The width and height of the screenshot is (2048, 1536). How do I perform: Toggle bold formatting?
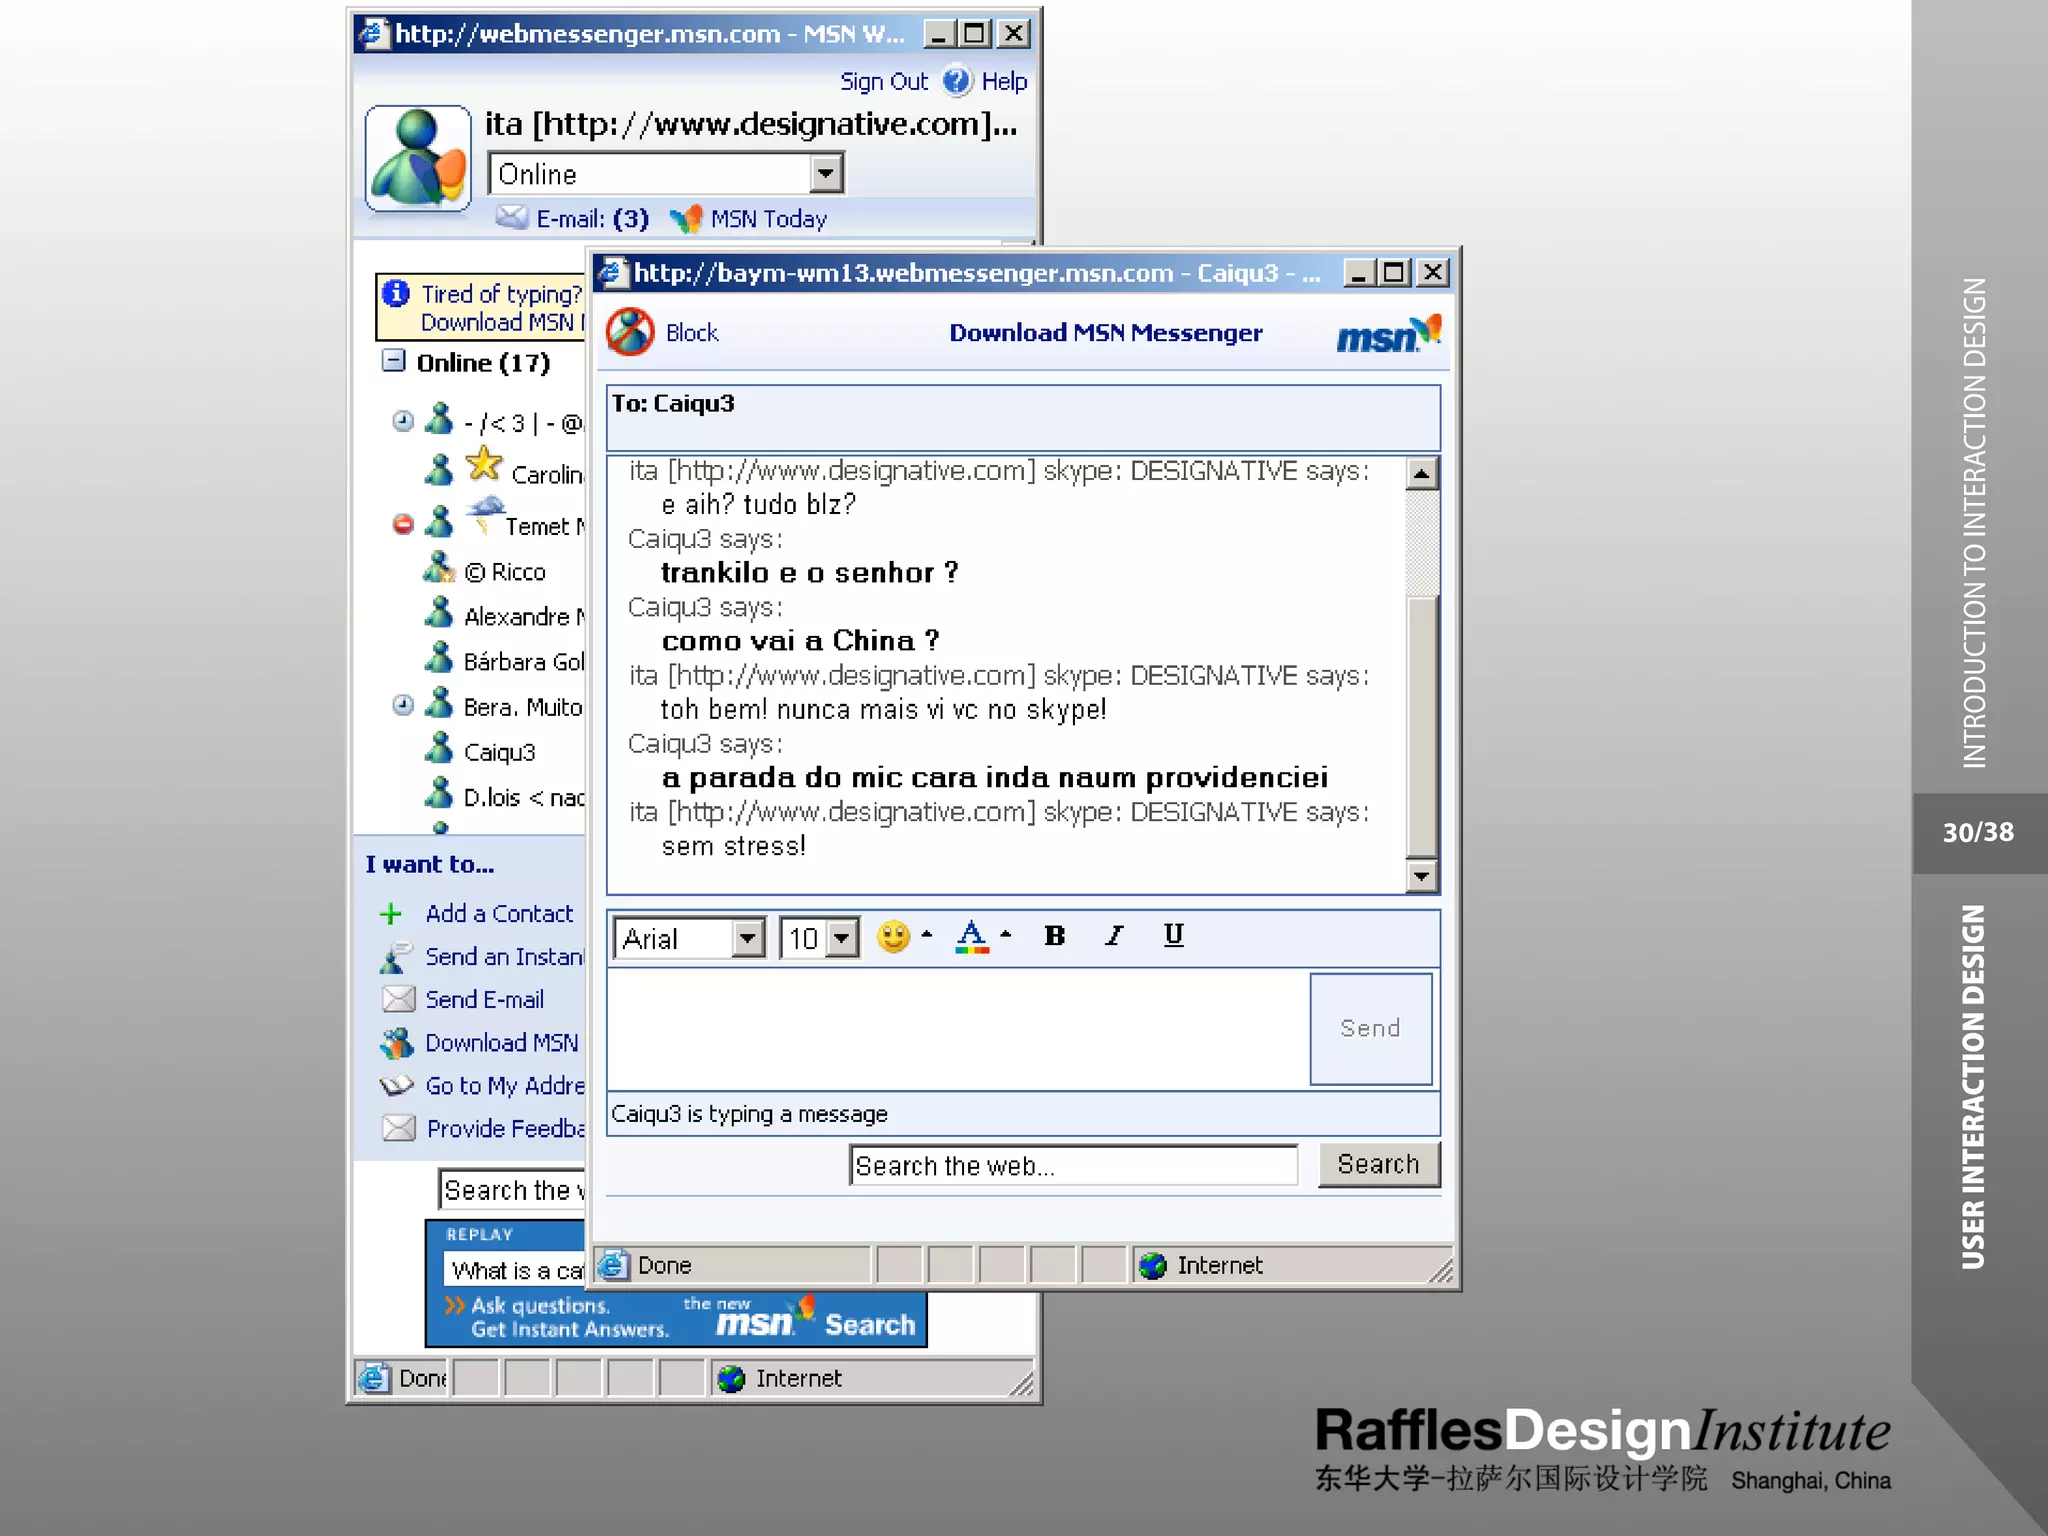click(x=1054, y=936)
